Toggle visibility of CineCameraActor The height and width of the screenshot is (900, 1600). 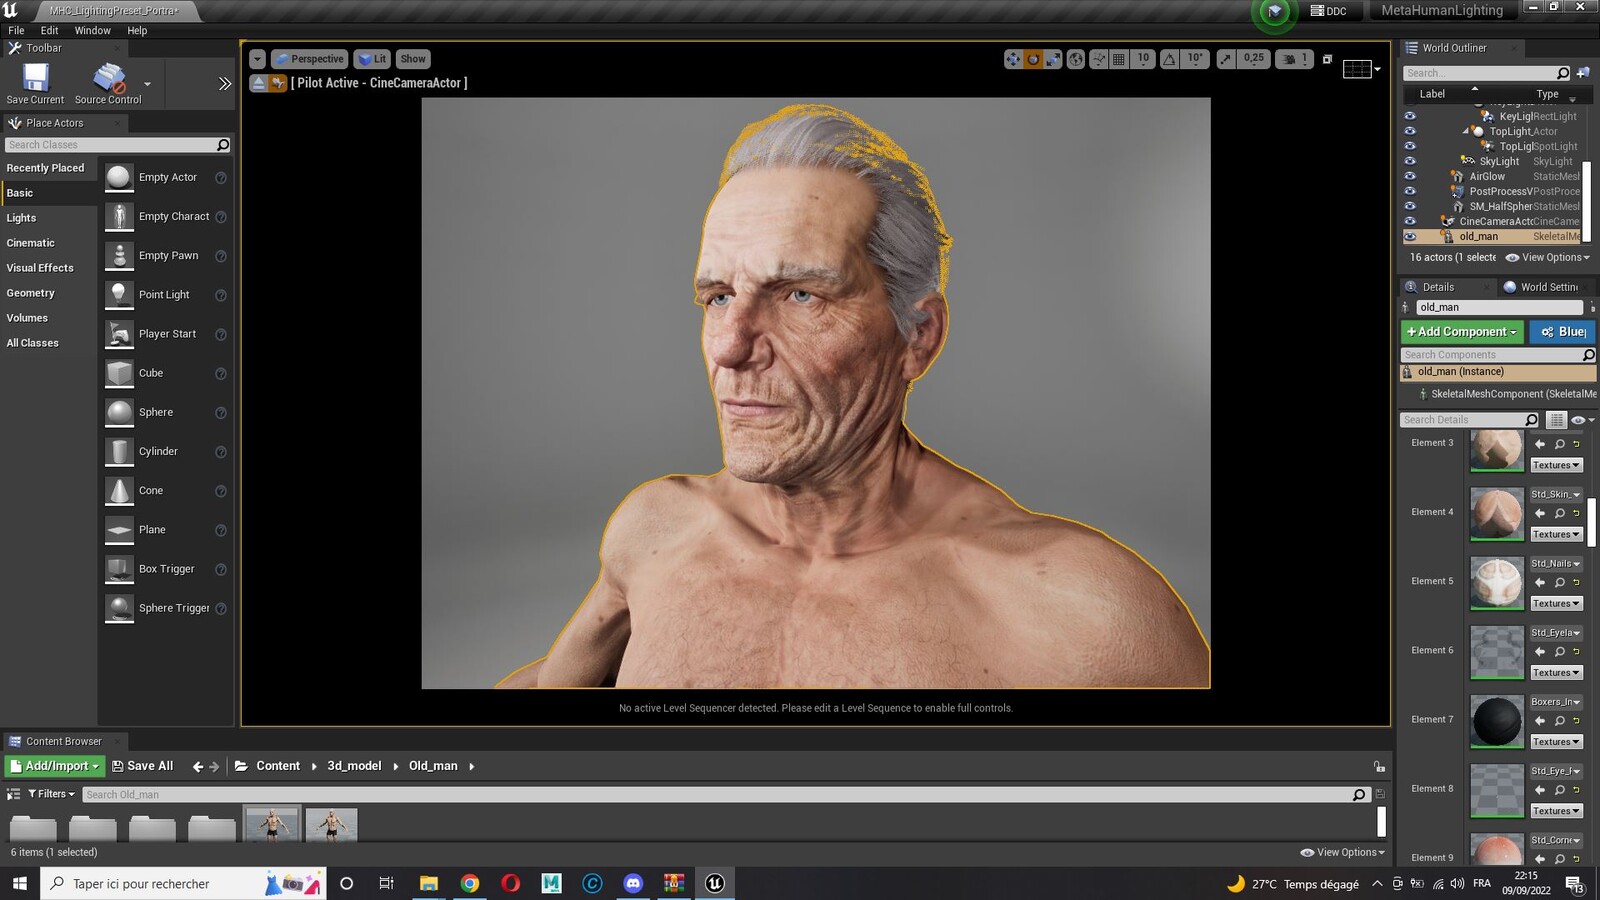click(x=1410, y=222)
